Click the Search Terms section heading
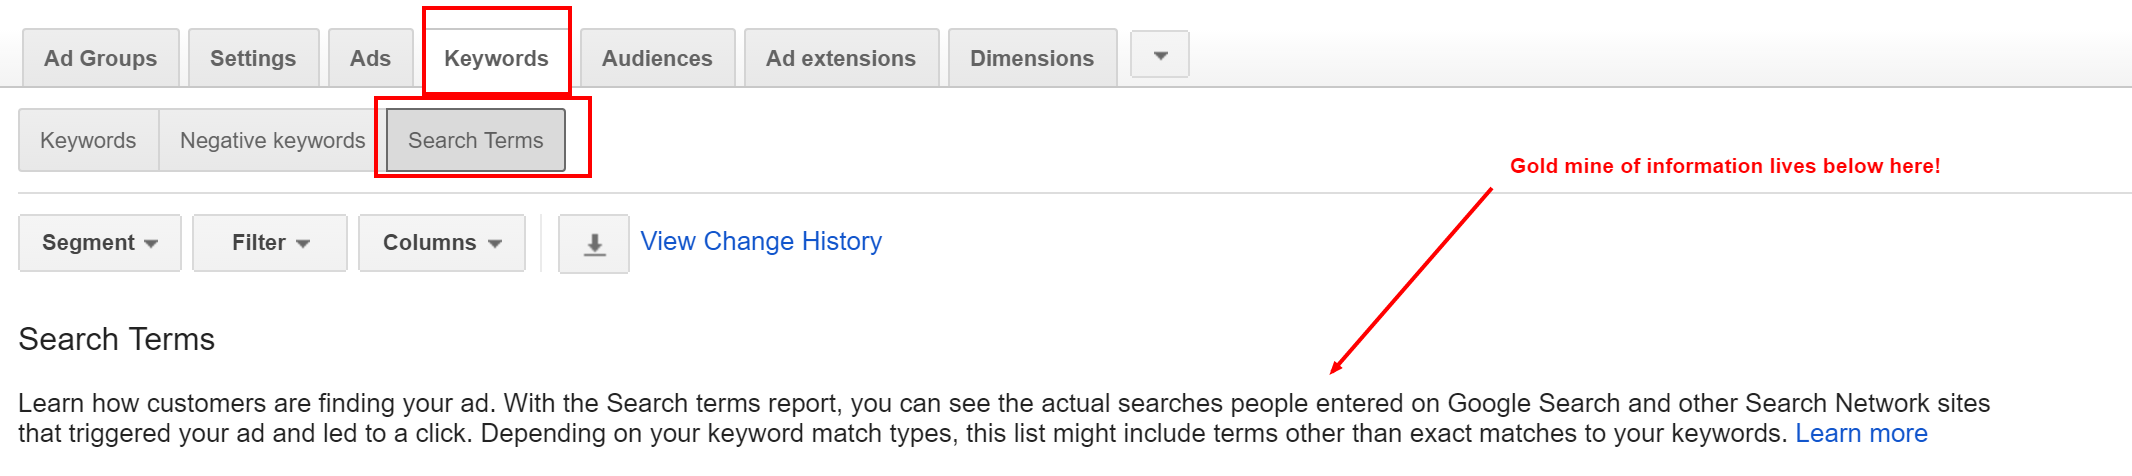The image size is (2132, 476). (x=117, y=339)
